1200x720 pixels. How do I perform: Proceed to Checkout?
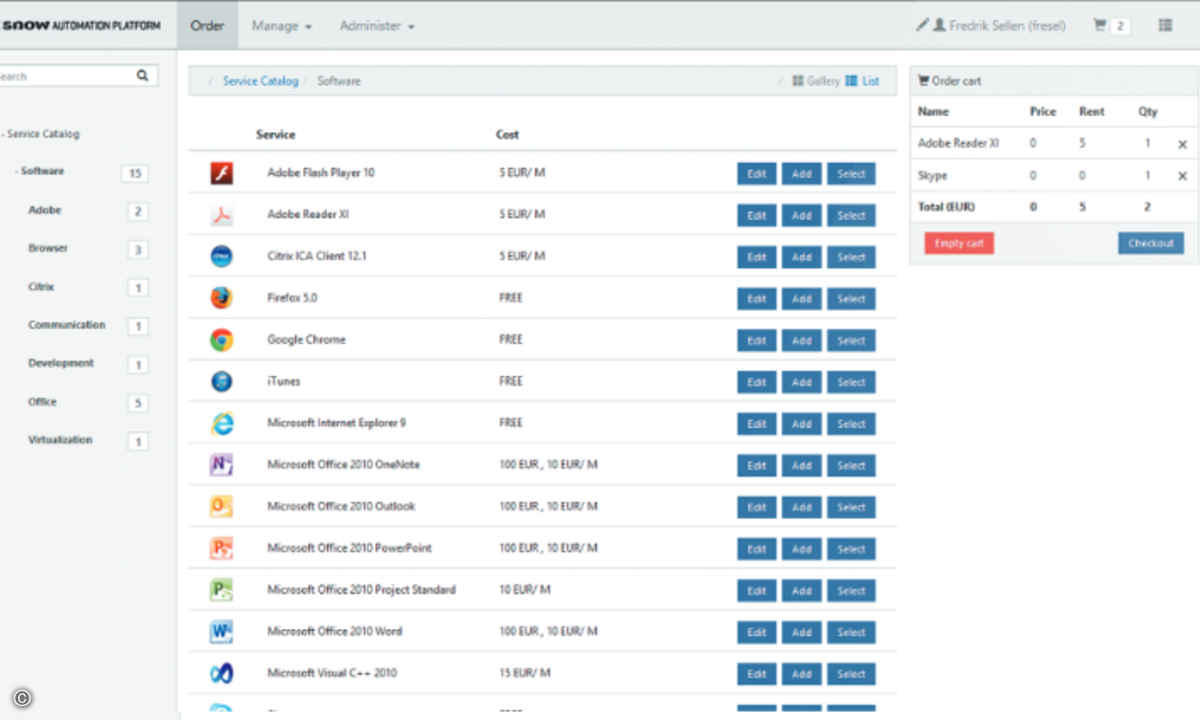[1151, 243]
